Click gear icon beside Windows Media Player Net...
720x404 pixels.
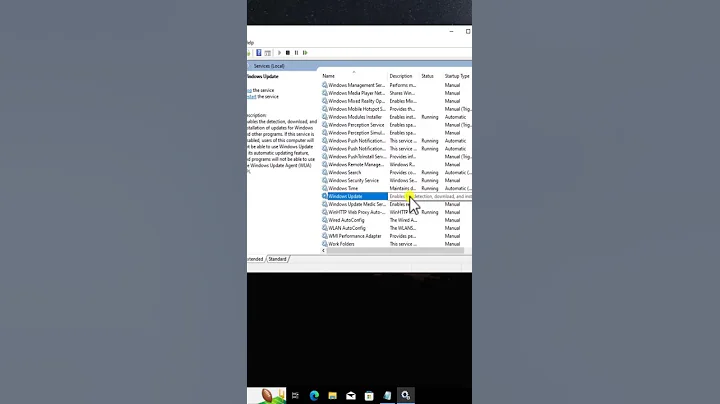point(325,93)
